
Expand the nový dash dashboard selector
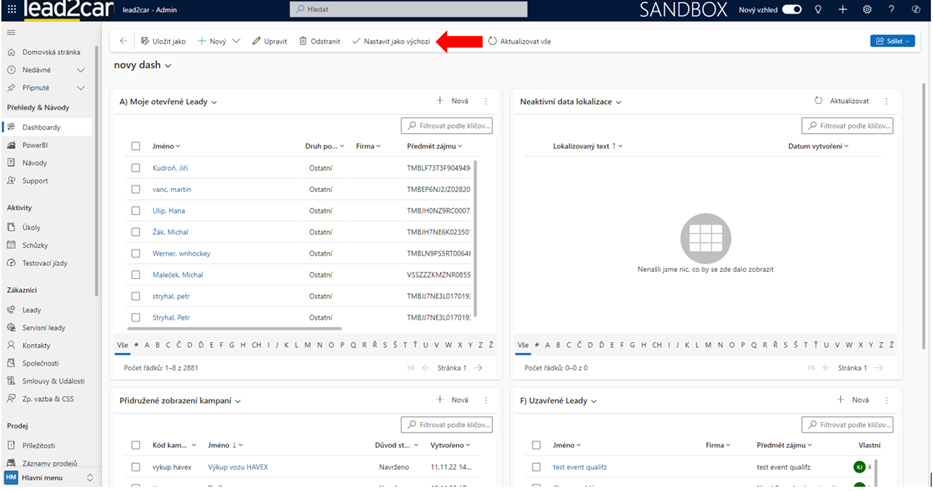click(x=168, y=66)
